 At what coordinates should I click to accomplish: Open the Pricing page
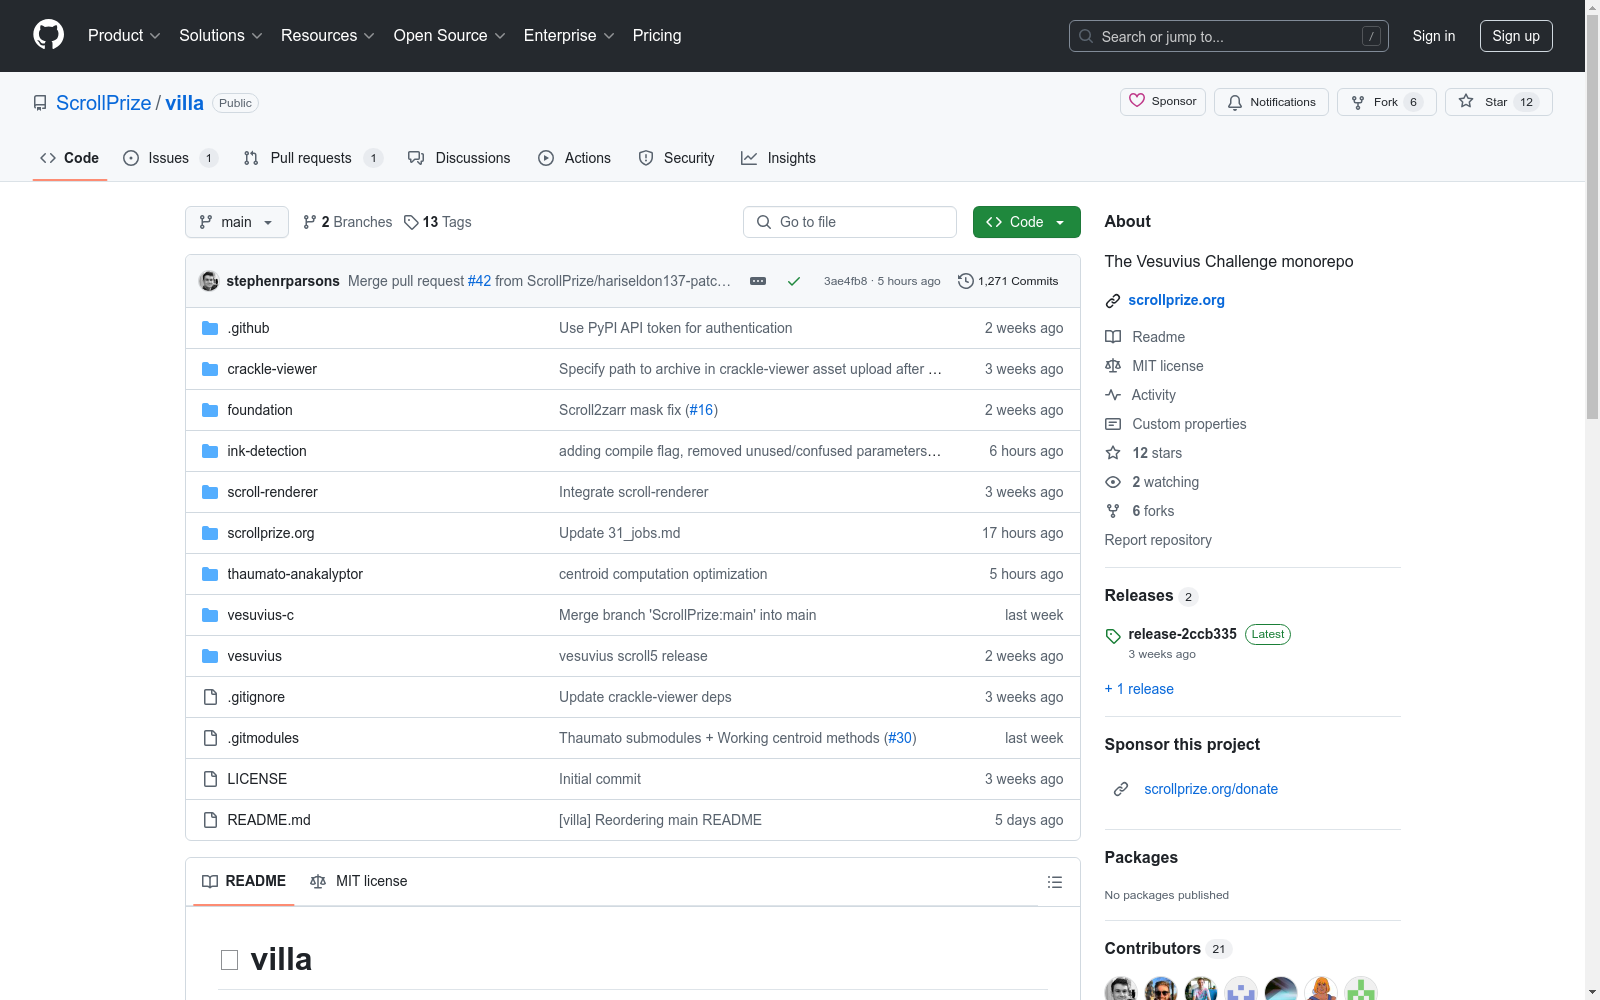[x=657, y=36]
